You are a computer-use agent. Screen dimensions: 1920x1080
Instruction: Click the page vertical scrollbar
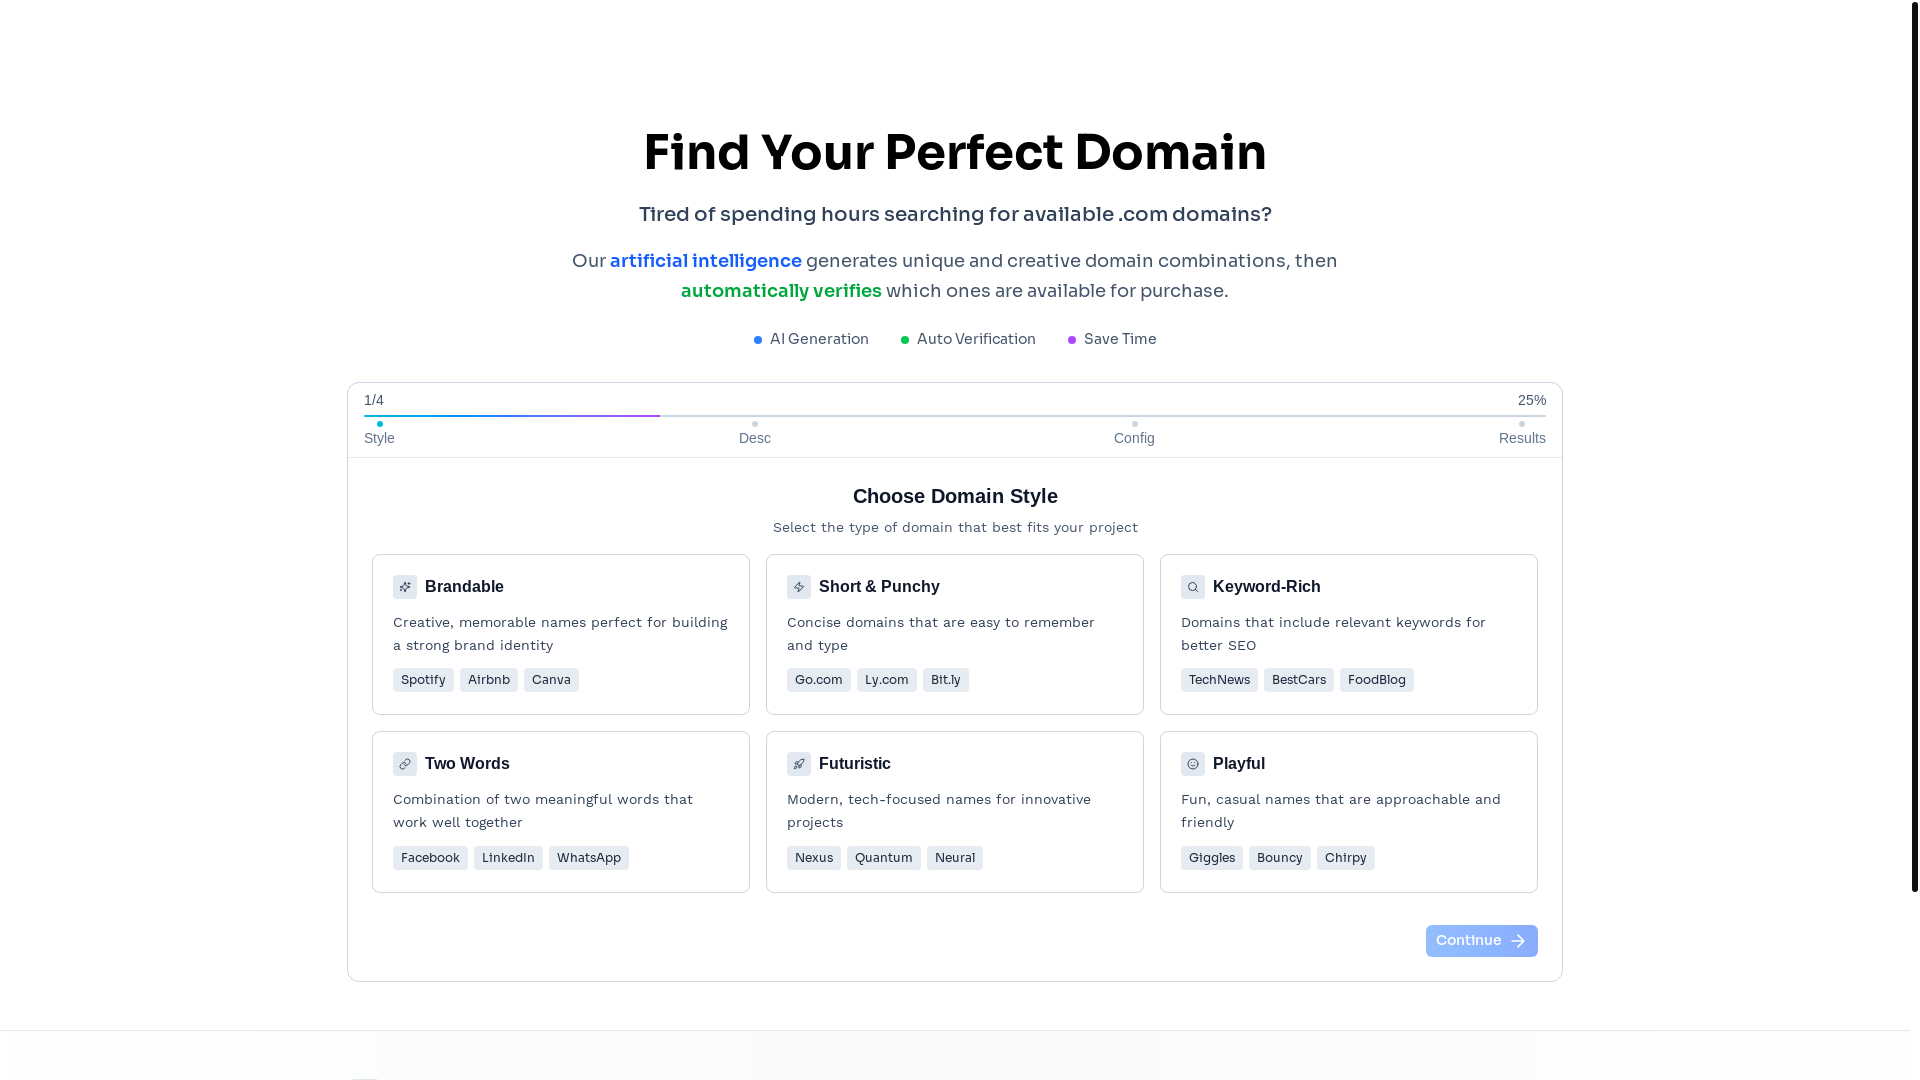pos(1915,445)
